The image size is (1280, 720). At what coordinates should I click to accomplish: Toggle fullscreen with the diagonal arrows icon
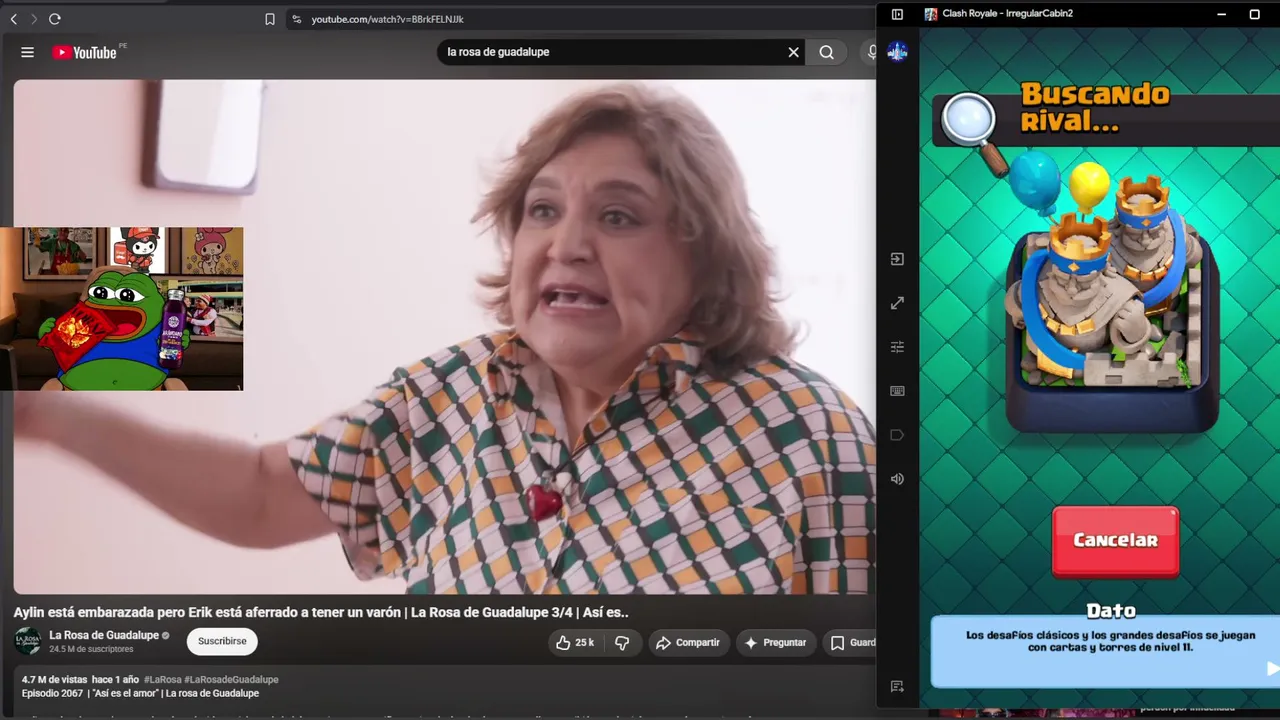click(x=897, y=303)
